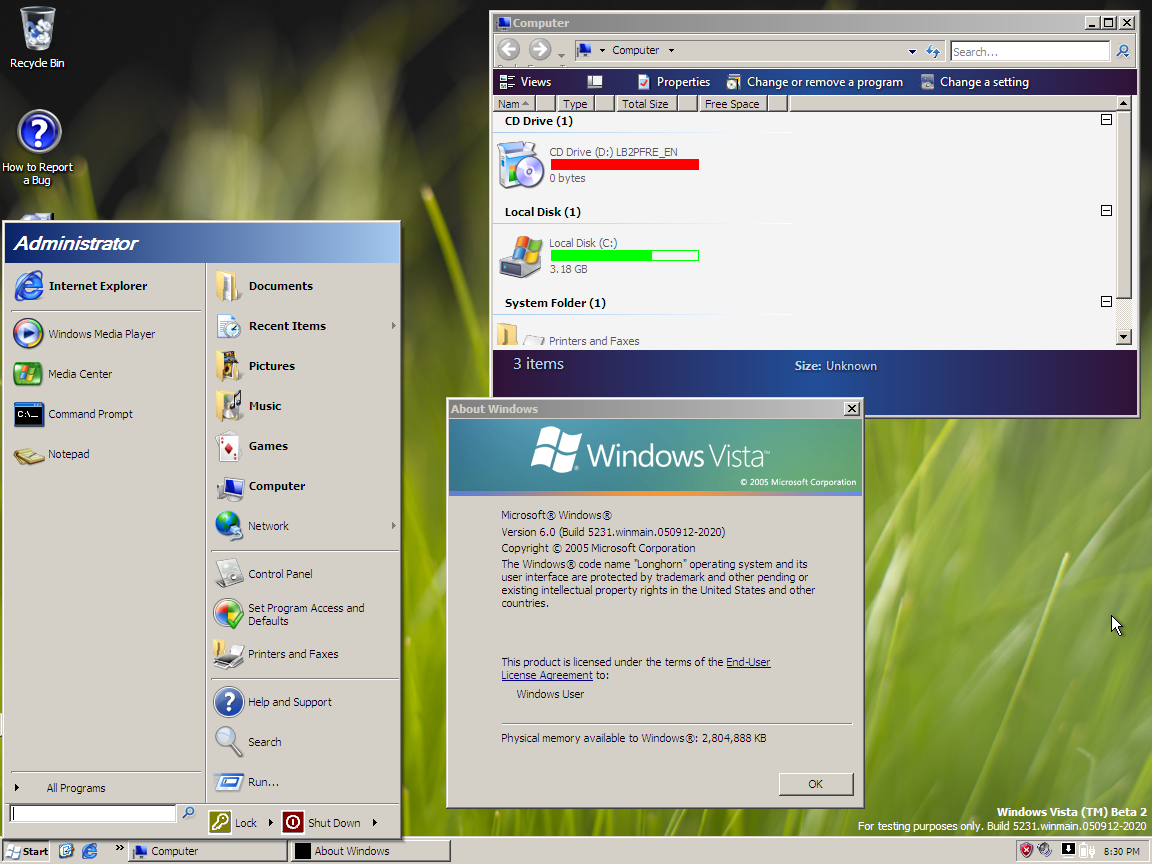This screenshot has height=864, width=1152.
Task: Click Properties in Computer toolbar
Action: (674, 82)
